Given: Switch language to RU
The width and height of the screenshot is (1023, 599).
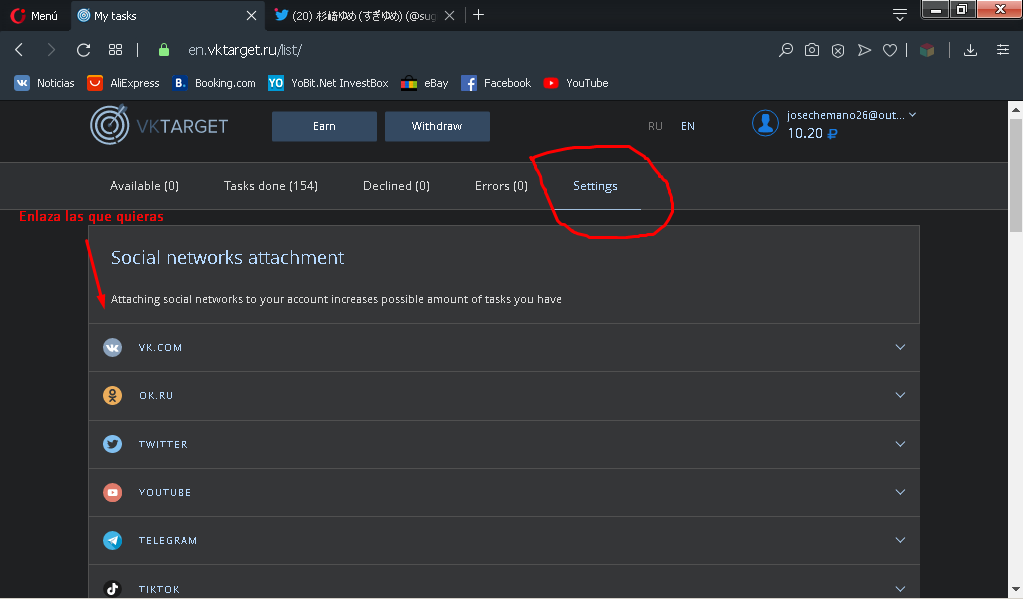Looking at the screenshot, I should pos(655,126).
